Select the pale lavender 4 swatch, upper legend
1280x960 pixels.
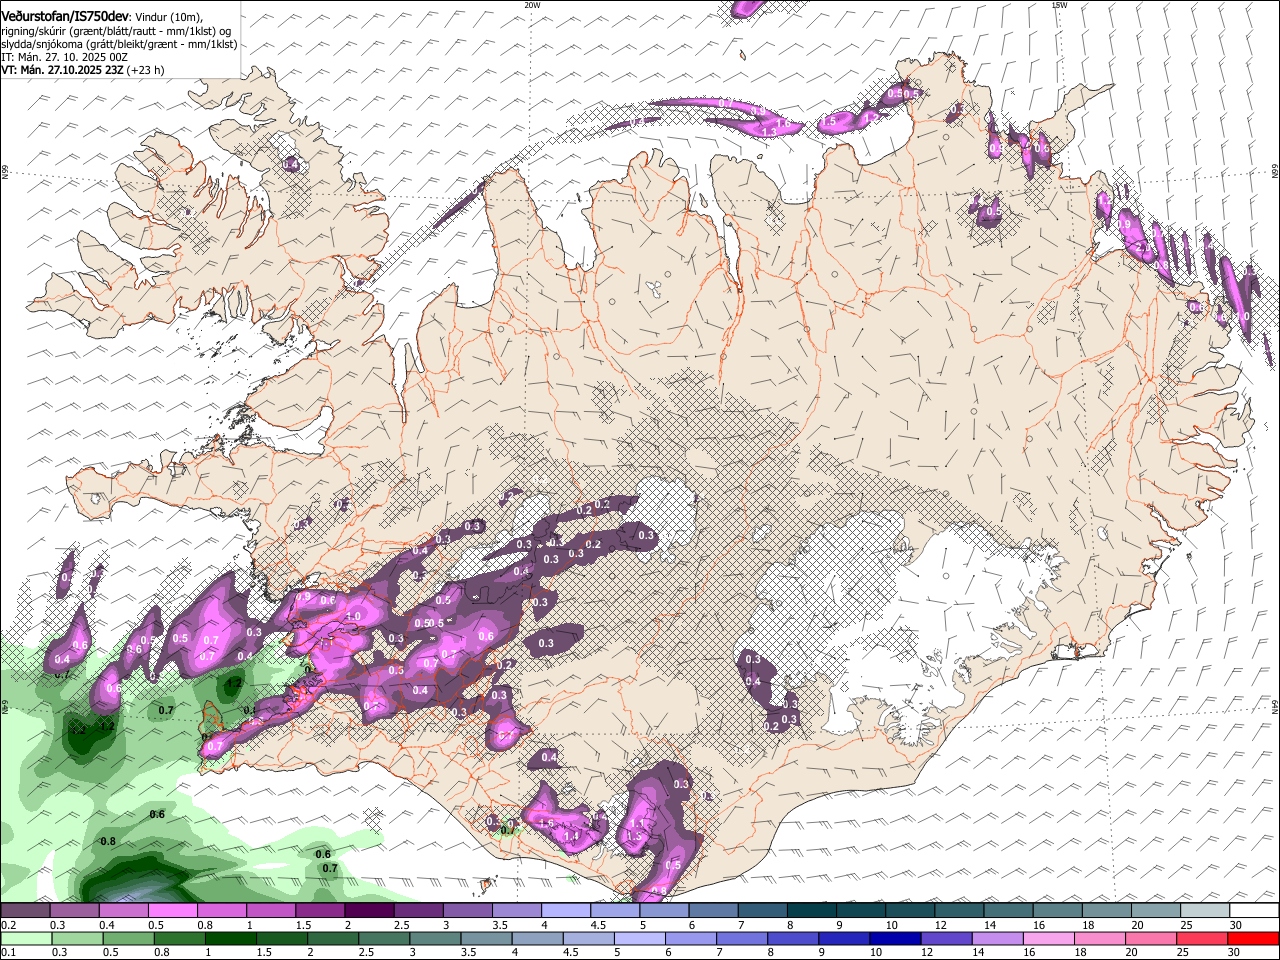565,911
